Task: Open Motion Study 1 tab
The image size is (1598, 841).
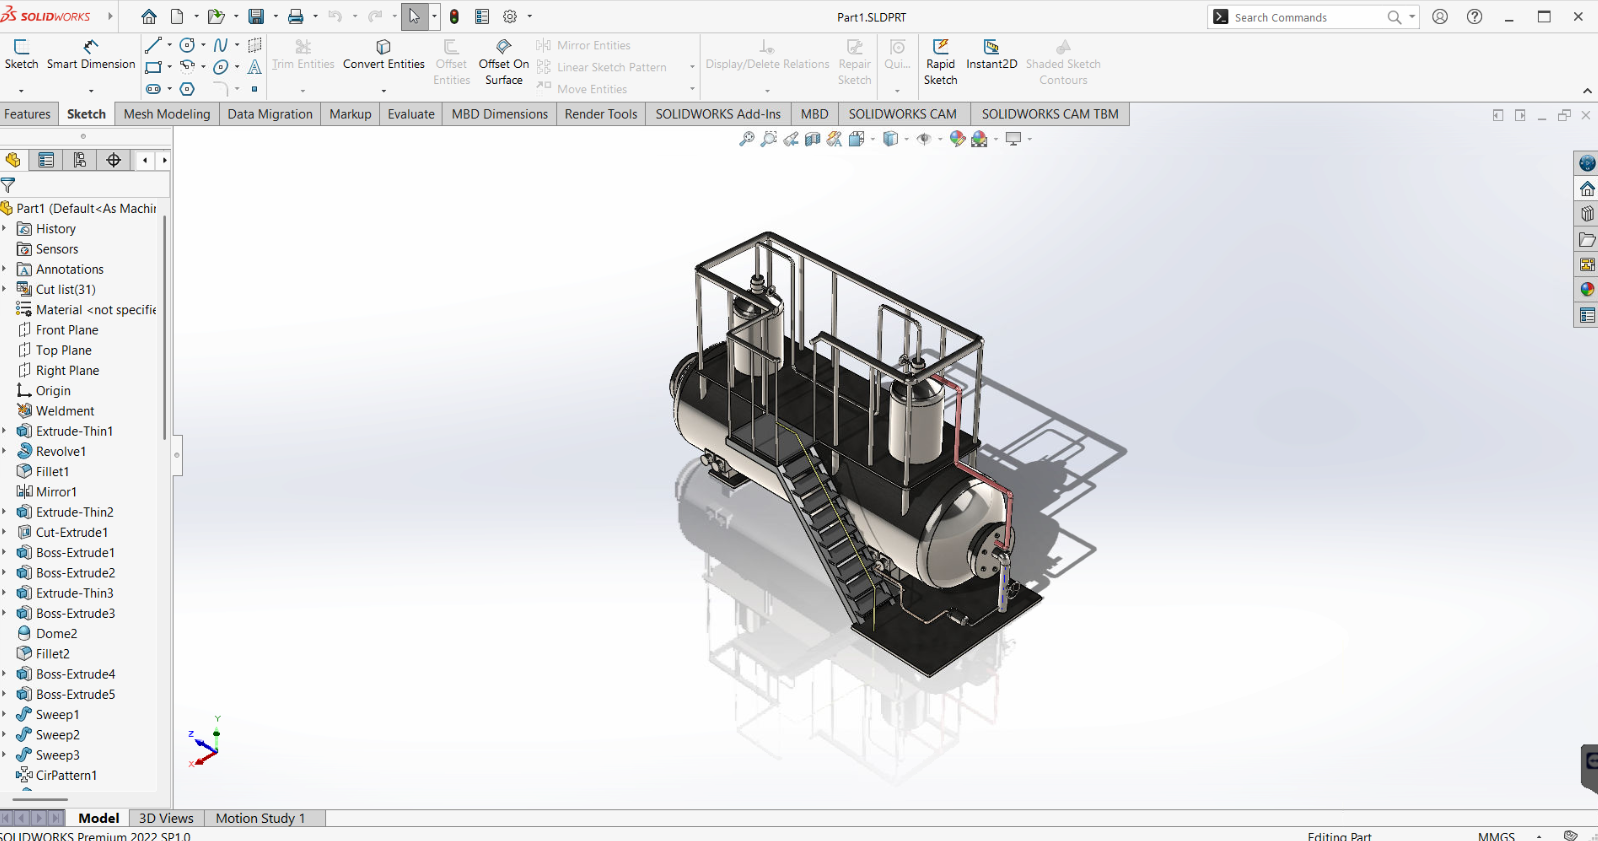Action: [x=260, y=818]
